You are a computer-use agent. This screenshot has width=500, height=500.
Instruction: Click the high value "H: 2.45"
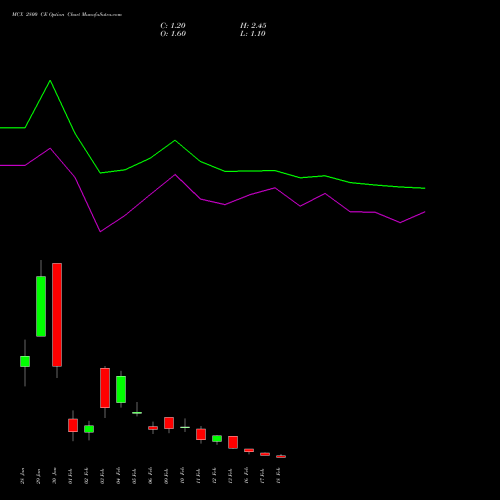[253, 26]
